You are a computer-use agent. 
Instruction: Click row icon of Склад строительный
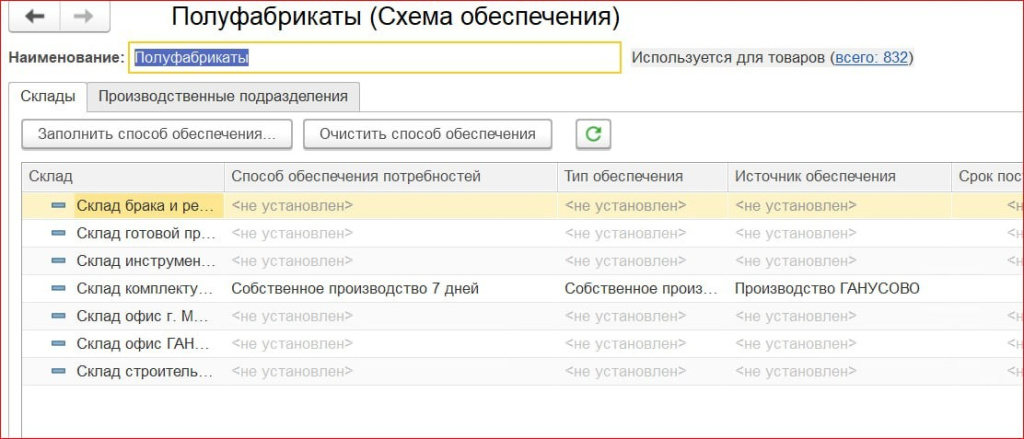click(x=58, y=372)
